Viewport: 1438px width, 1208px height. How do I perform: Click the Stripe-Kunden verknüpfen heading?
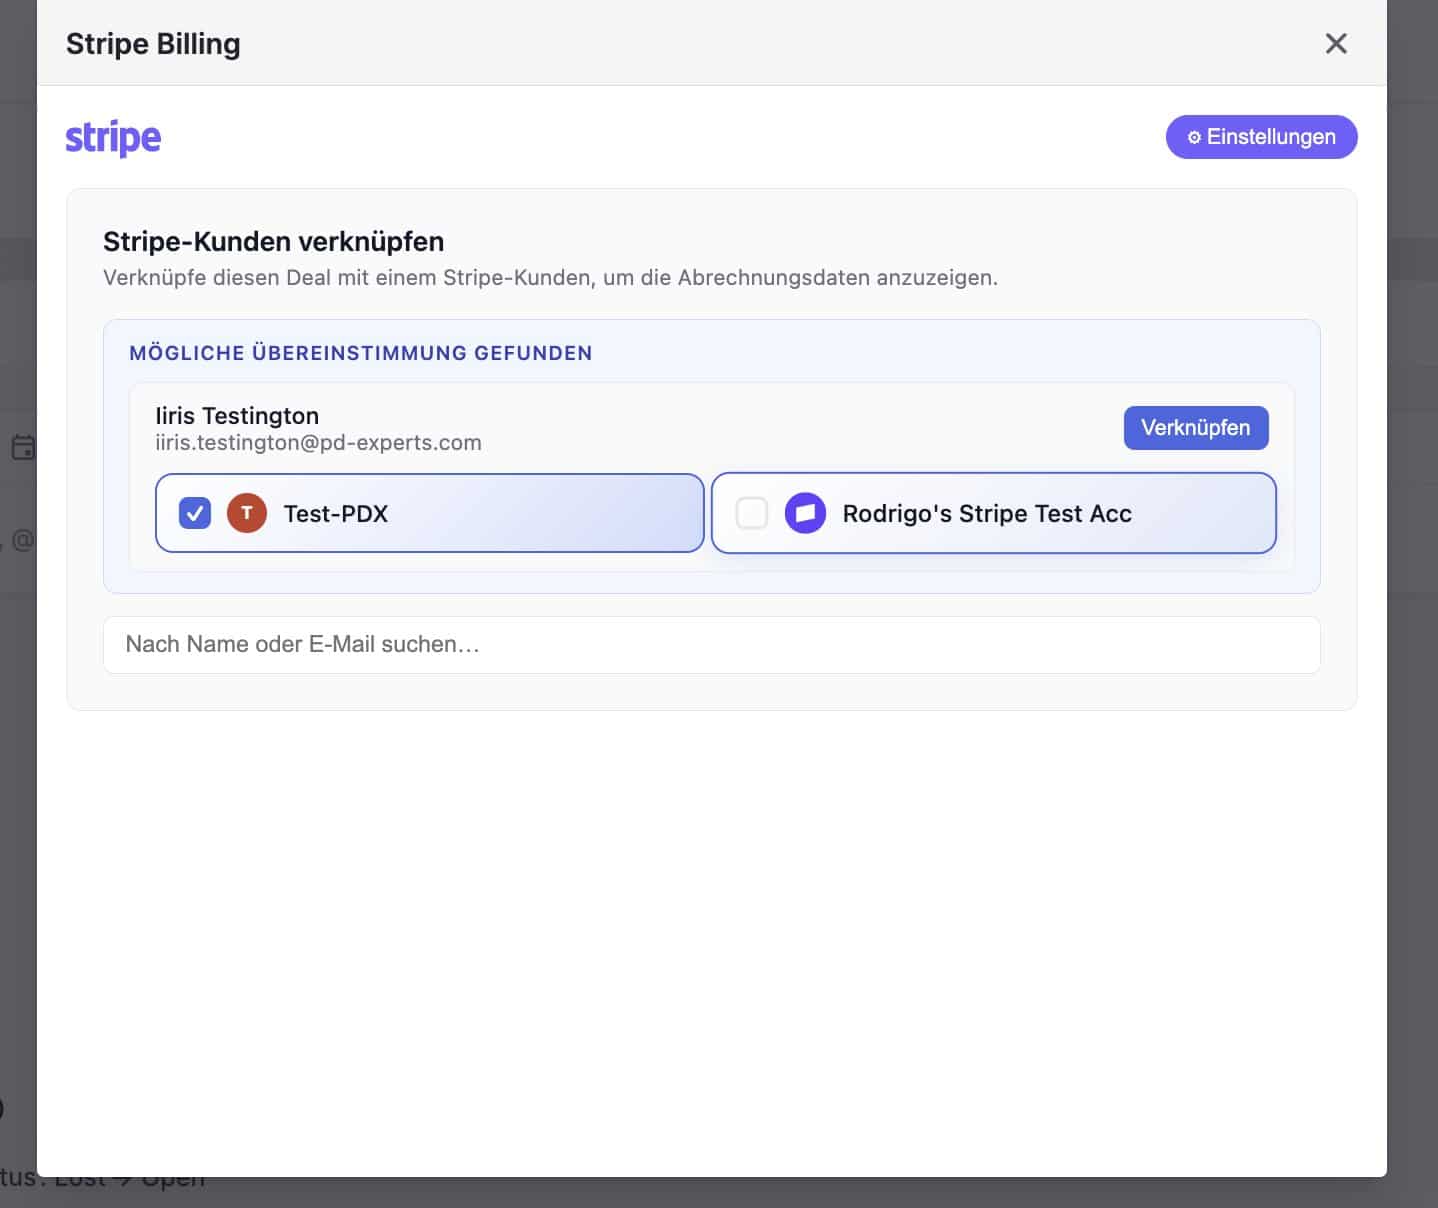click(273, 242)
